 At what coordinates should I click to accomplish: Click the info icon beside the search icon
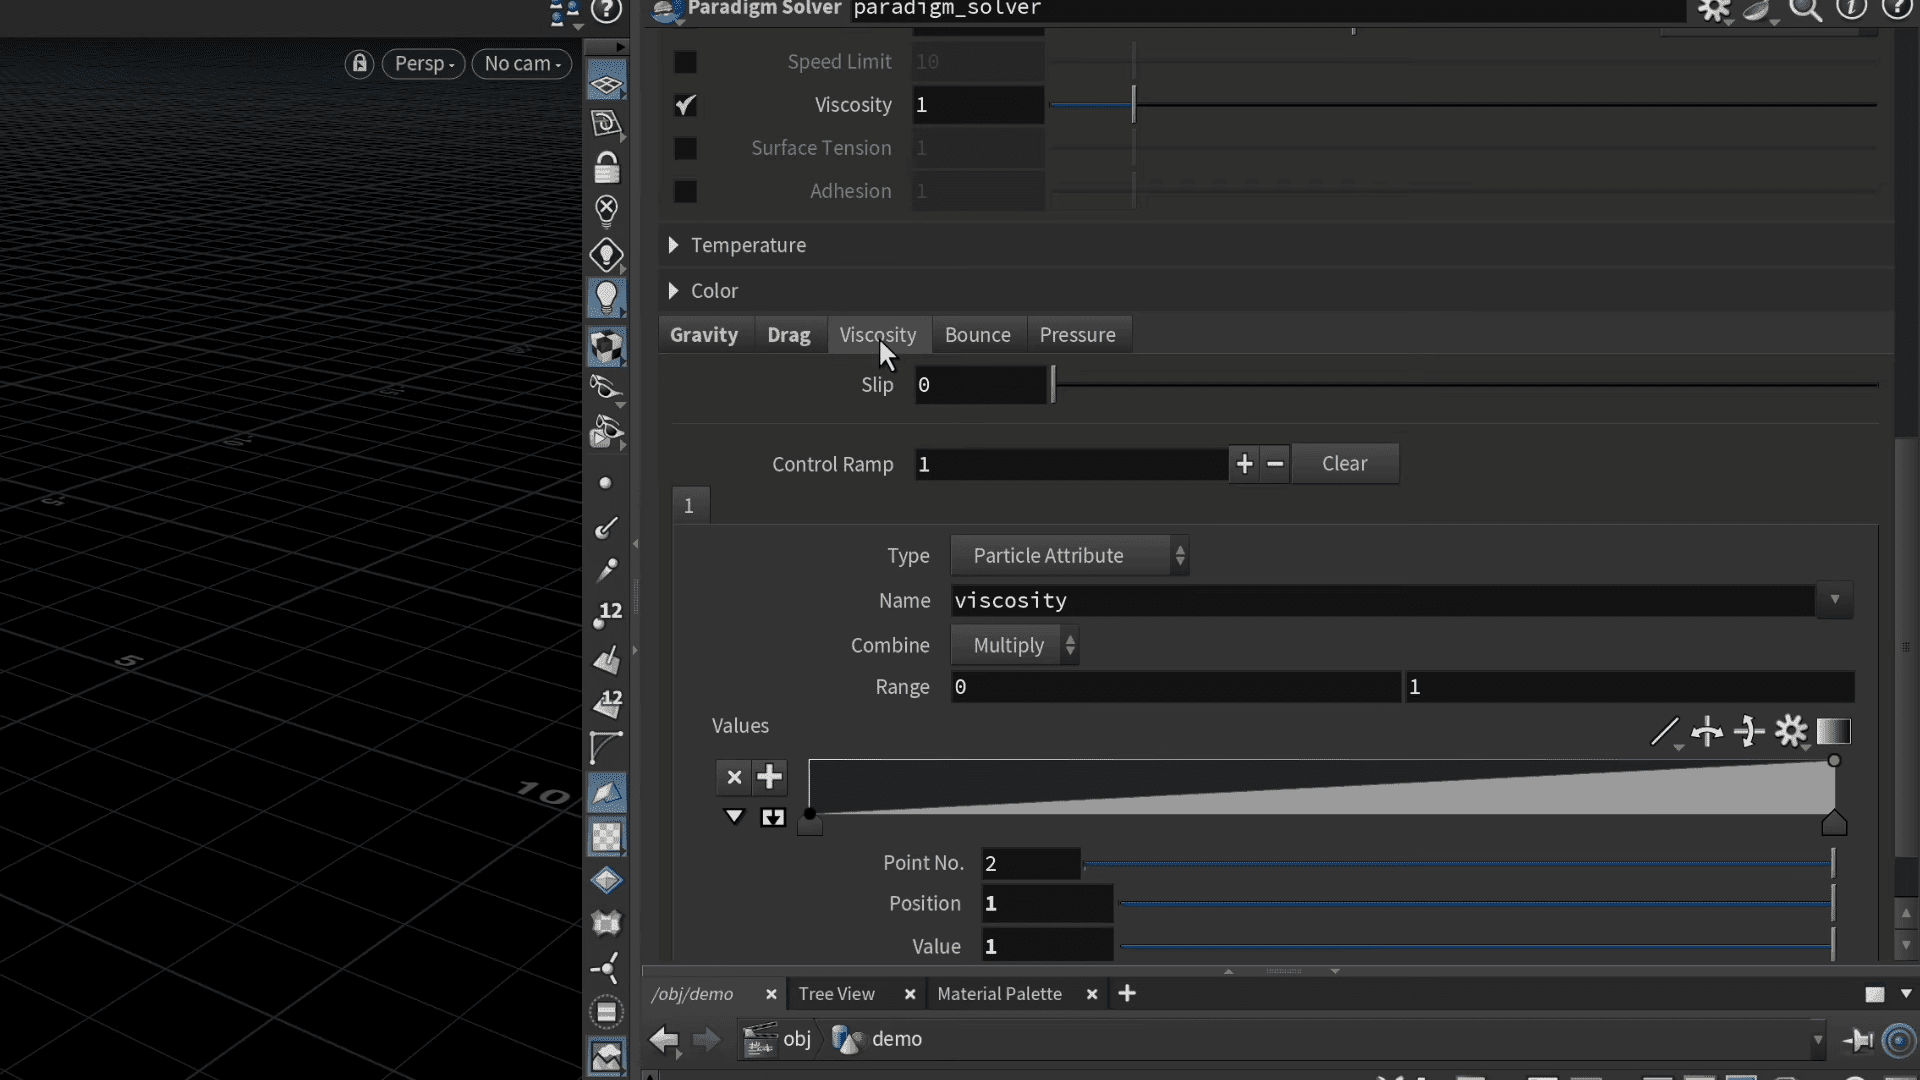point(1851,9)
